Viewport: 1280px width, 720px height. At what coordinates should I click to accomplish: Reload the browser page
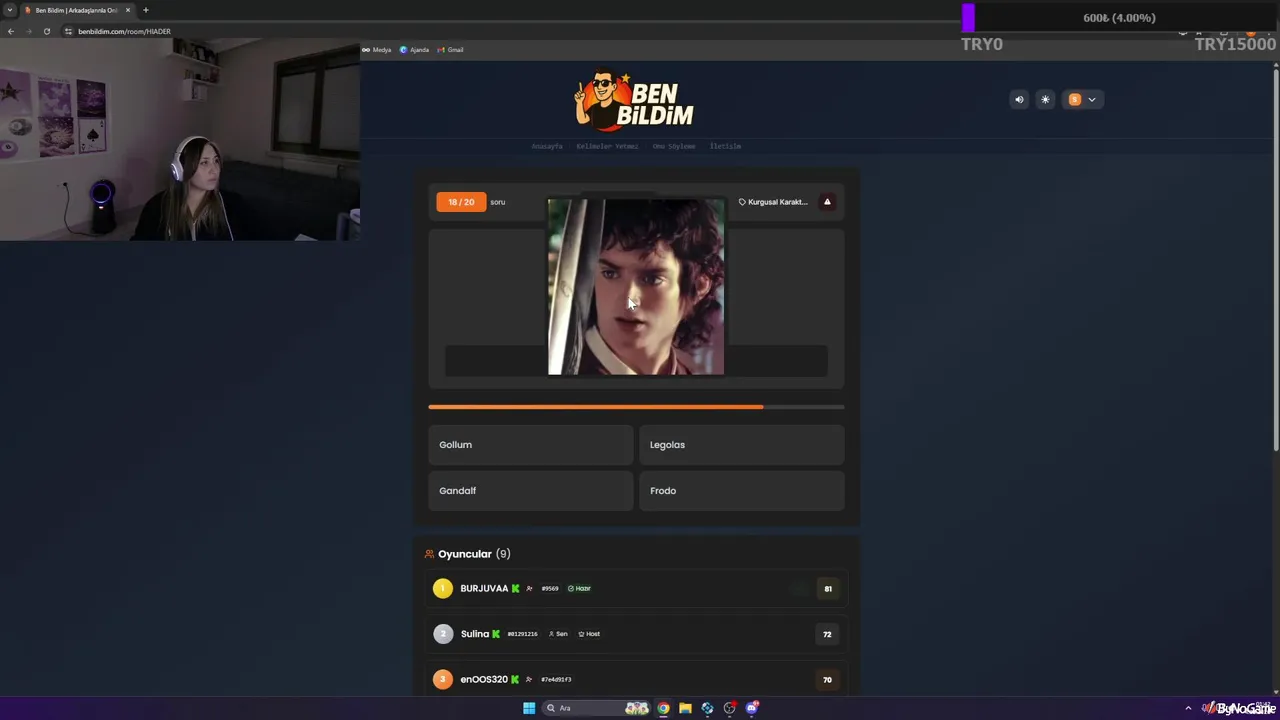coord(46,31)
